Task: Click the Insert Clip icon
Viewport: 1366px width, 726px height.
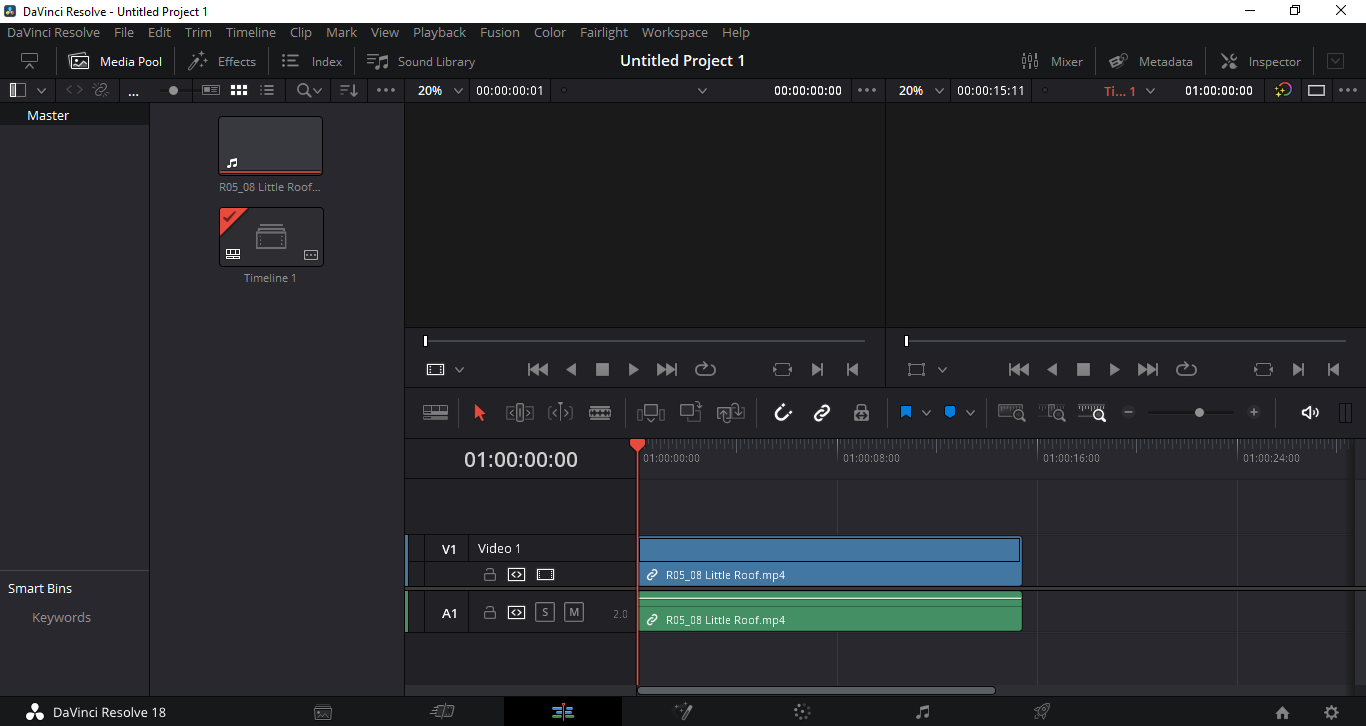Action: 650,412
